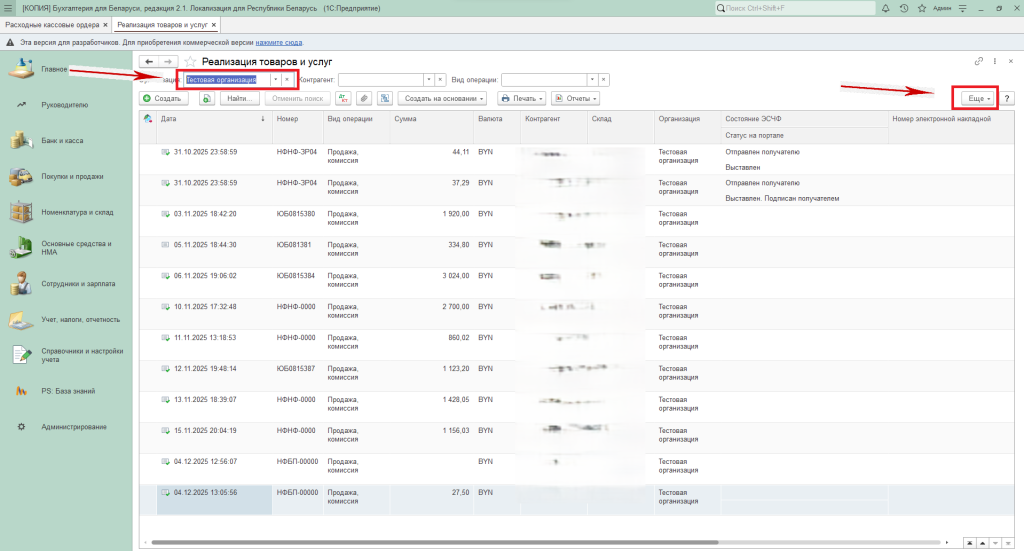The width and height of the screenshot is (1024, 551).
Task: Open the notifications bell icon
Action: pos(887,8)
